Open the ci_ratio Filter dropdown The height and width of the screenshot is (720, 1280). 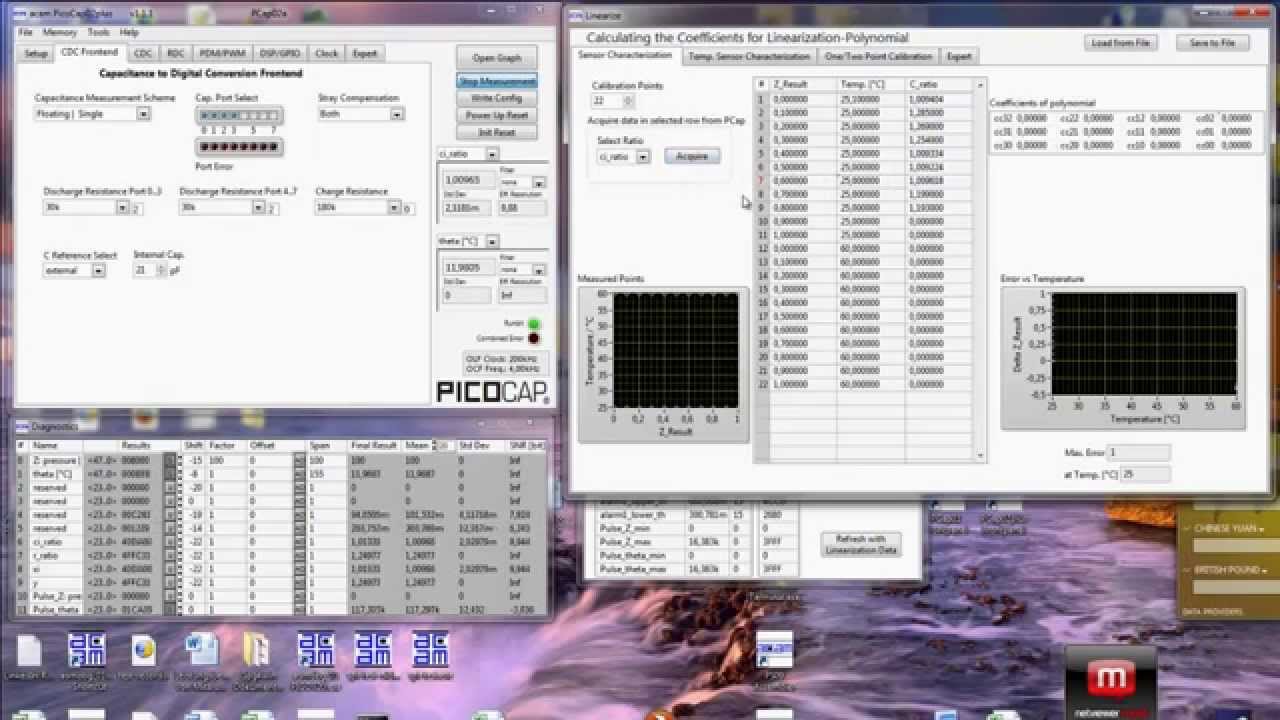pos(538,183)
